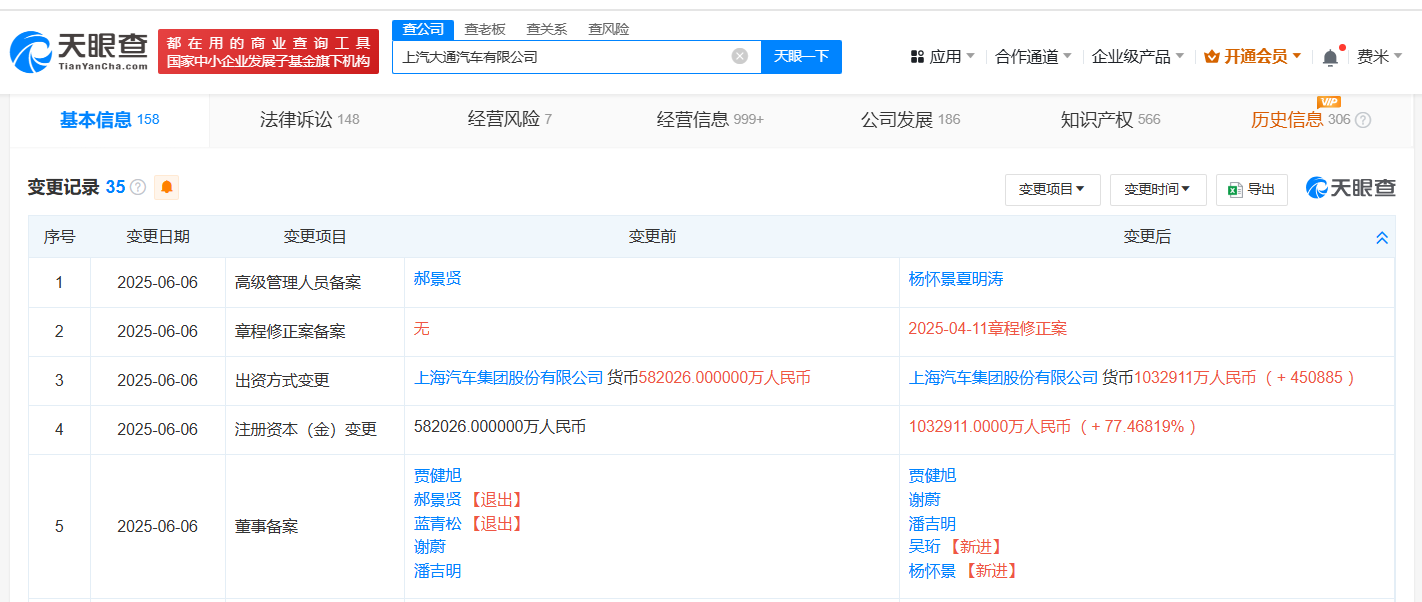1422x602 pixels.
Task: Click the help question mark next to 变更记录 35
Action: [138, 188]
